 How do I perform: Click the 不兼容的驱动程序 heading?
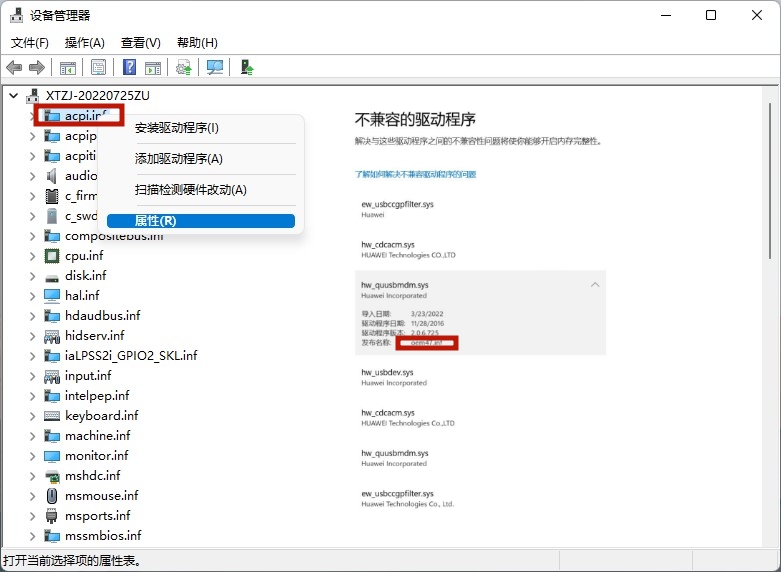pos(415,120)
